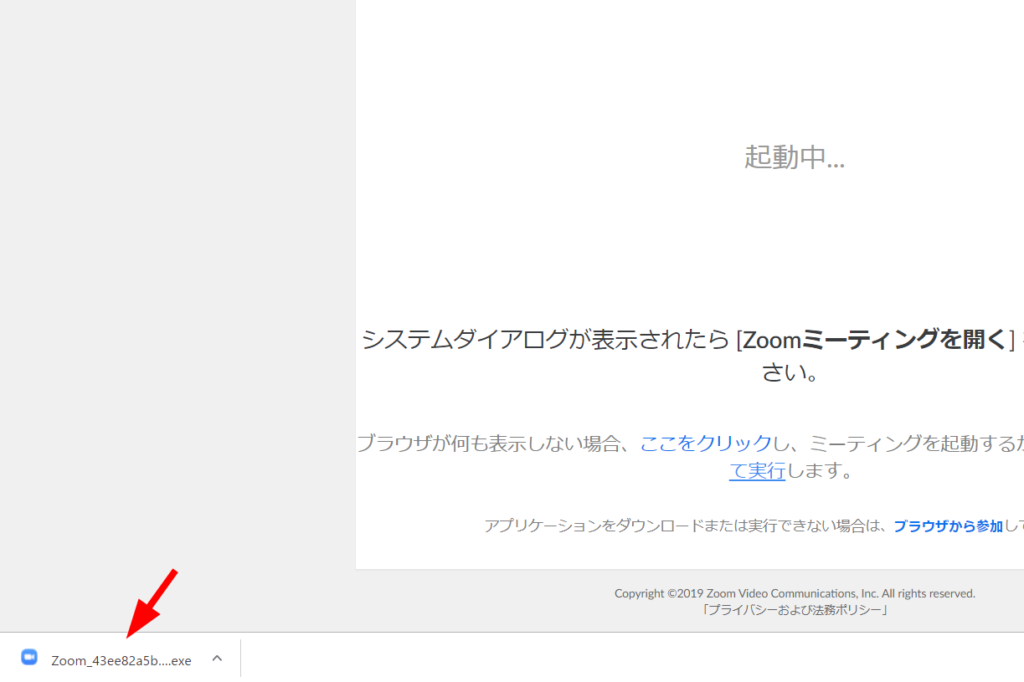Click the て実行 link
This screenshot has height=682, width=1024.
point(758,470)
